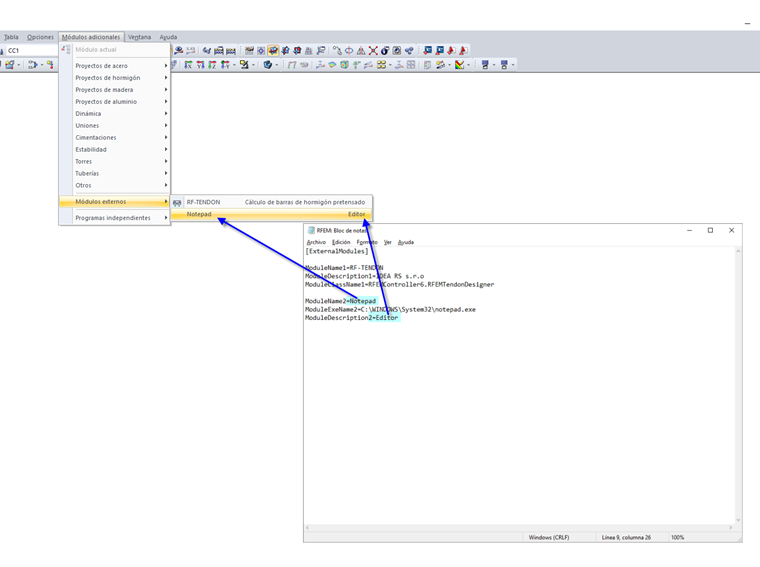
Task: Open Archivo menu in Bloc de notas
Action: click(x=316, y=242)
